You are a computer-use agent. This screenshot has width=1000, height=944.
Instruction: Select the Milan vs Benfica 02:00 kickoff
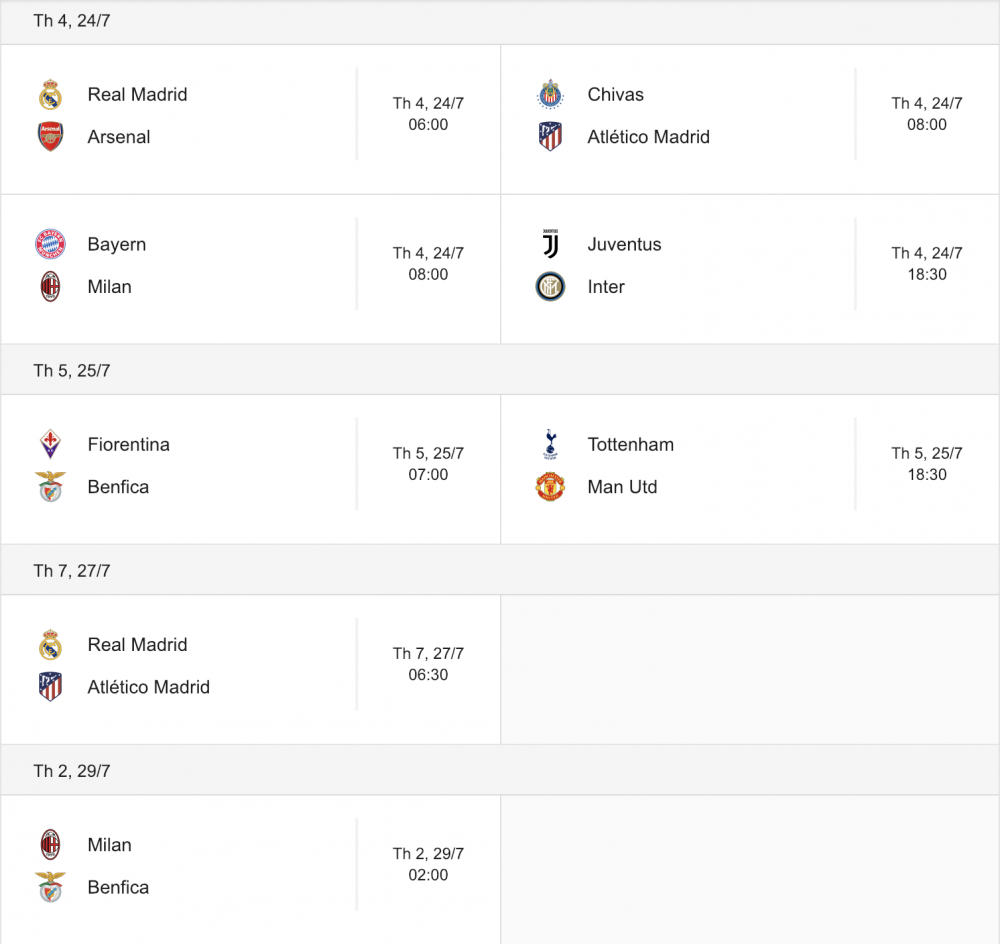(428, 865)
